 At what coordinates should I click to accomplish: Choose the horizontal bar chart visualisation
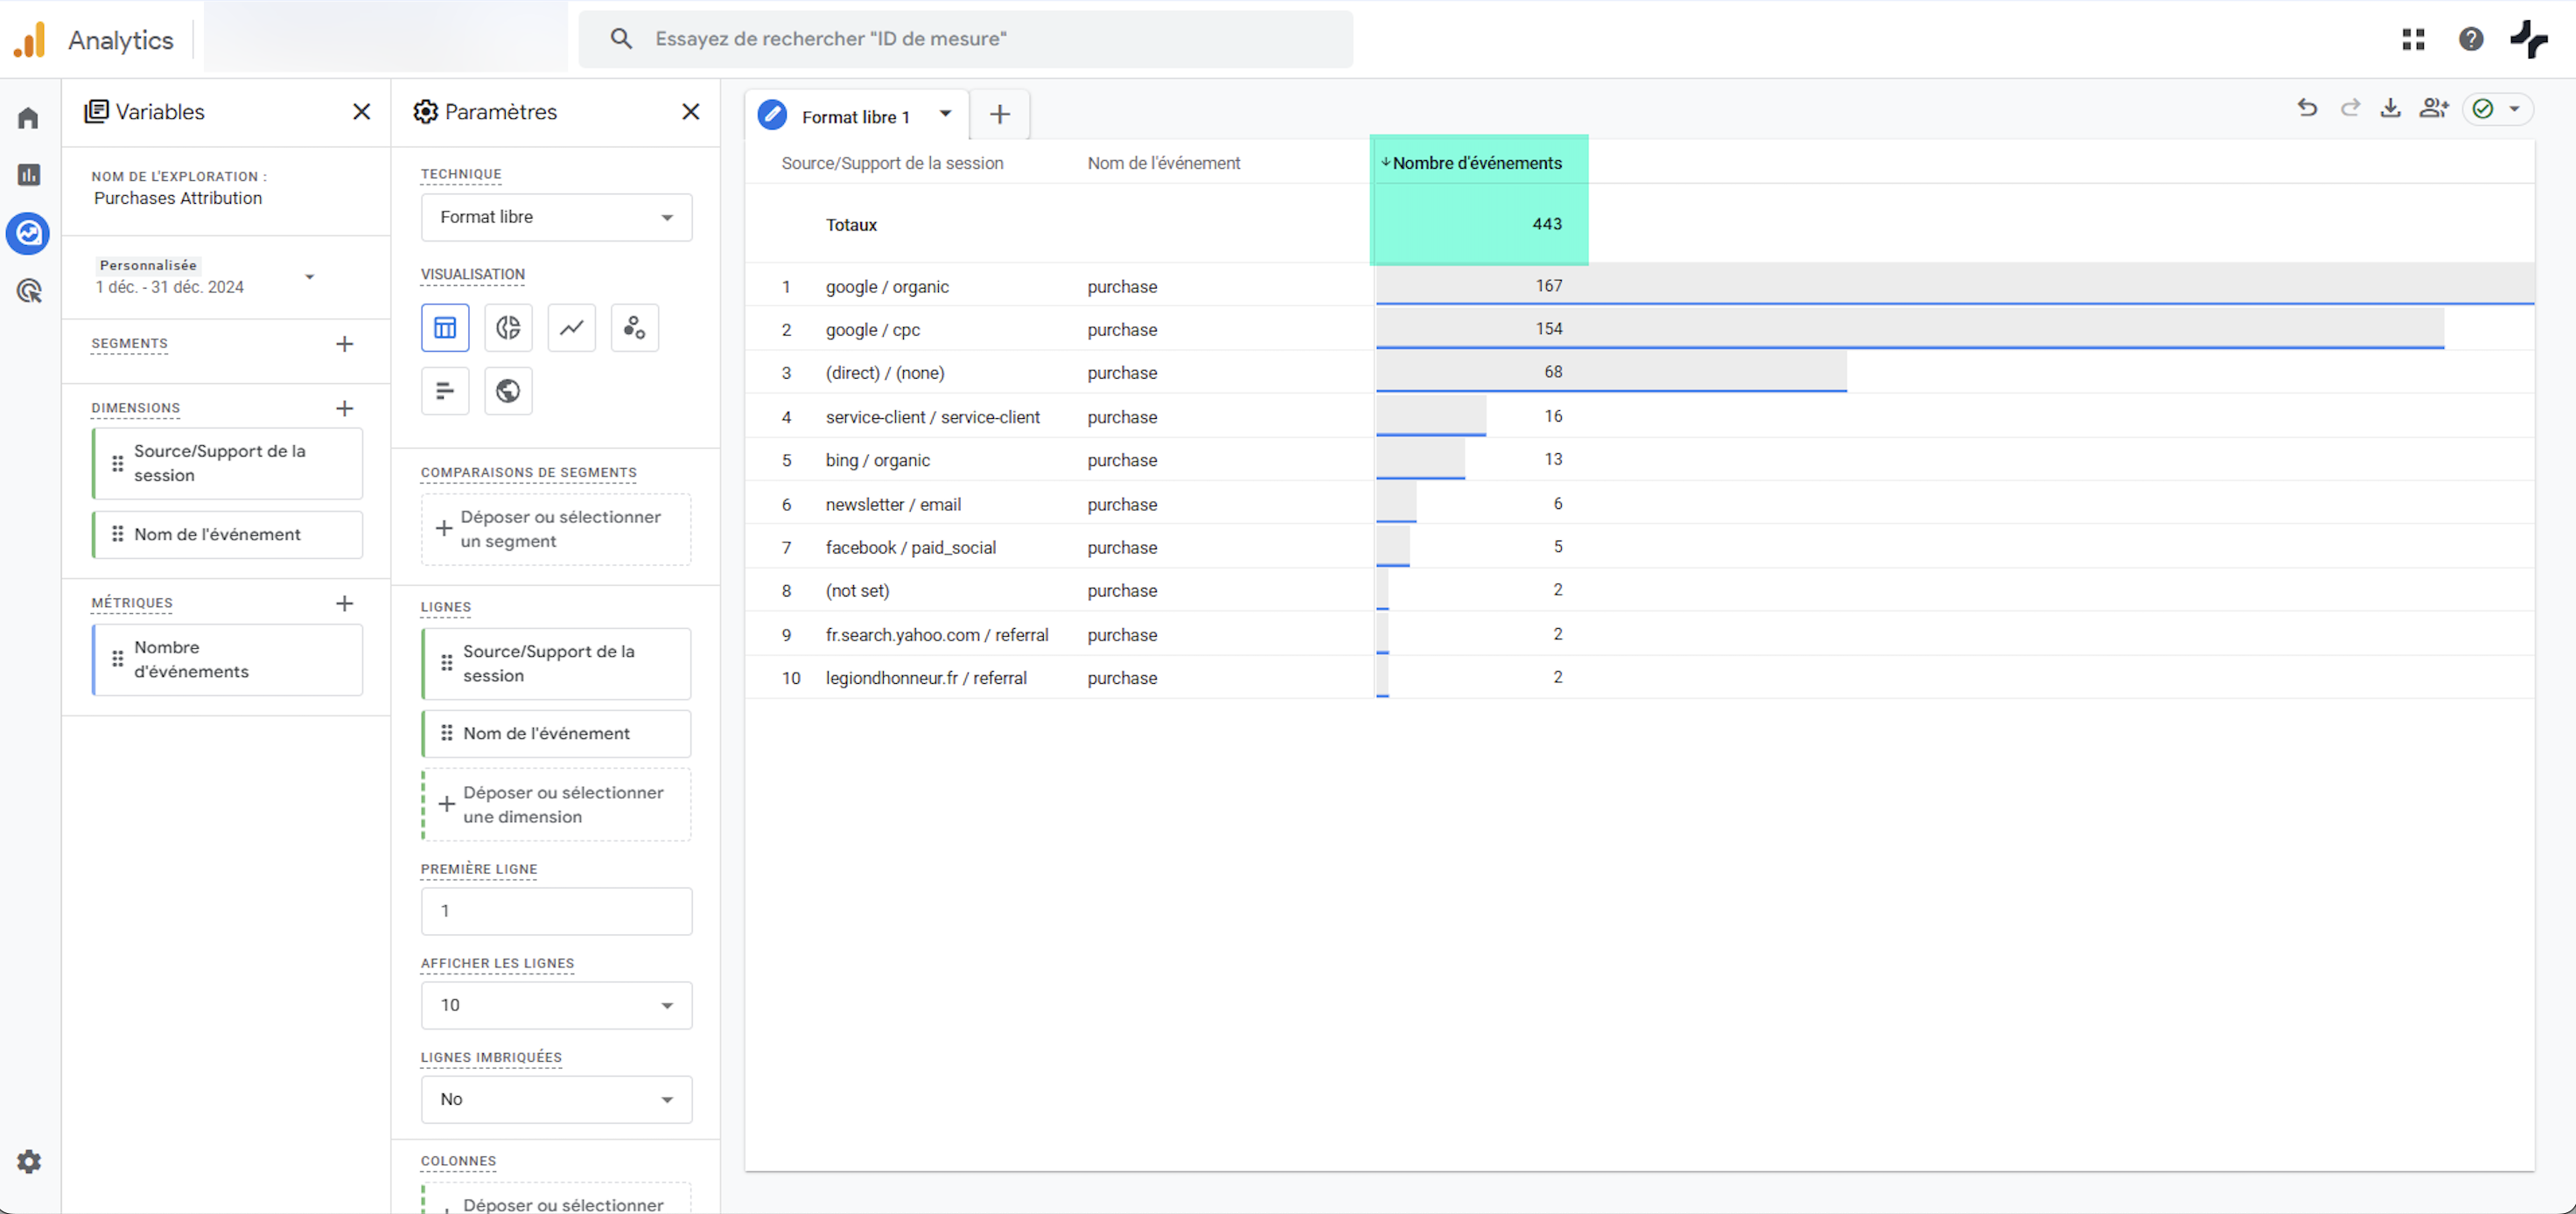point(445,391)
